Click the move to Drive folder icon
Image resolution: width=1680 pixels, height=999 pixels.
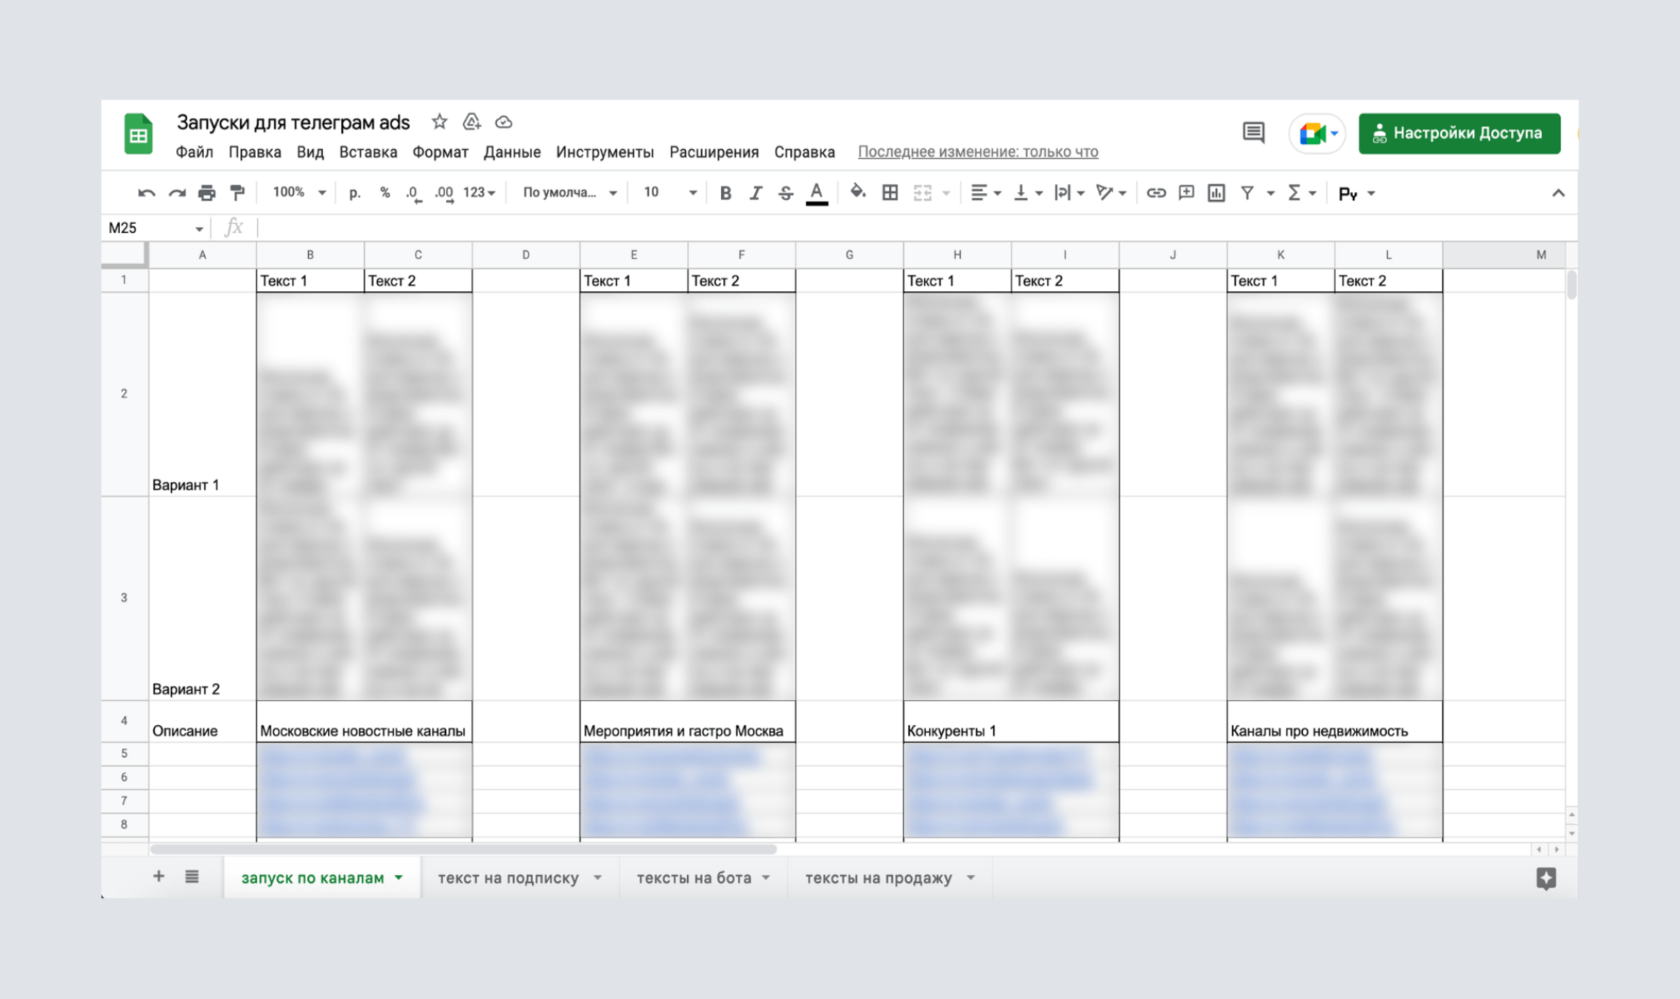(472, 122)
